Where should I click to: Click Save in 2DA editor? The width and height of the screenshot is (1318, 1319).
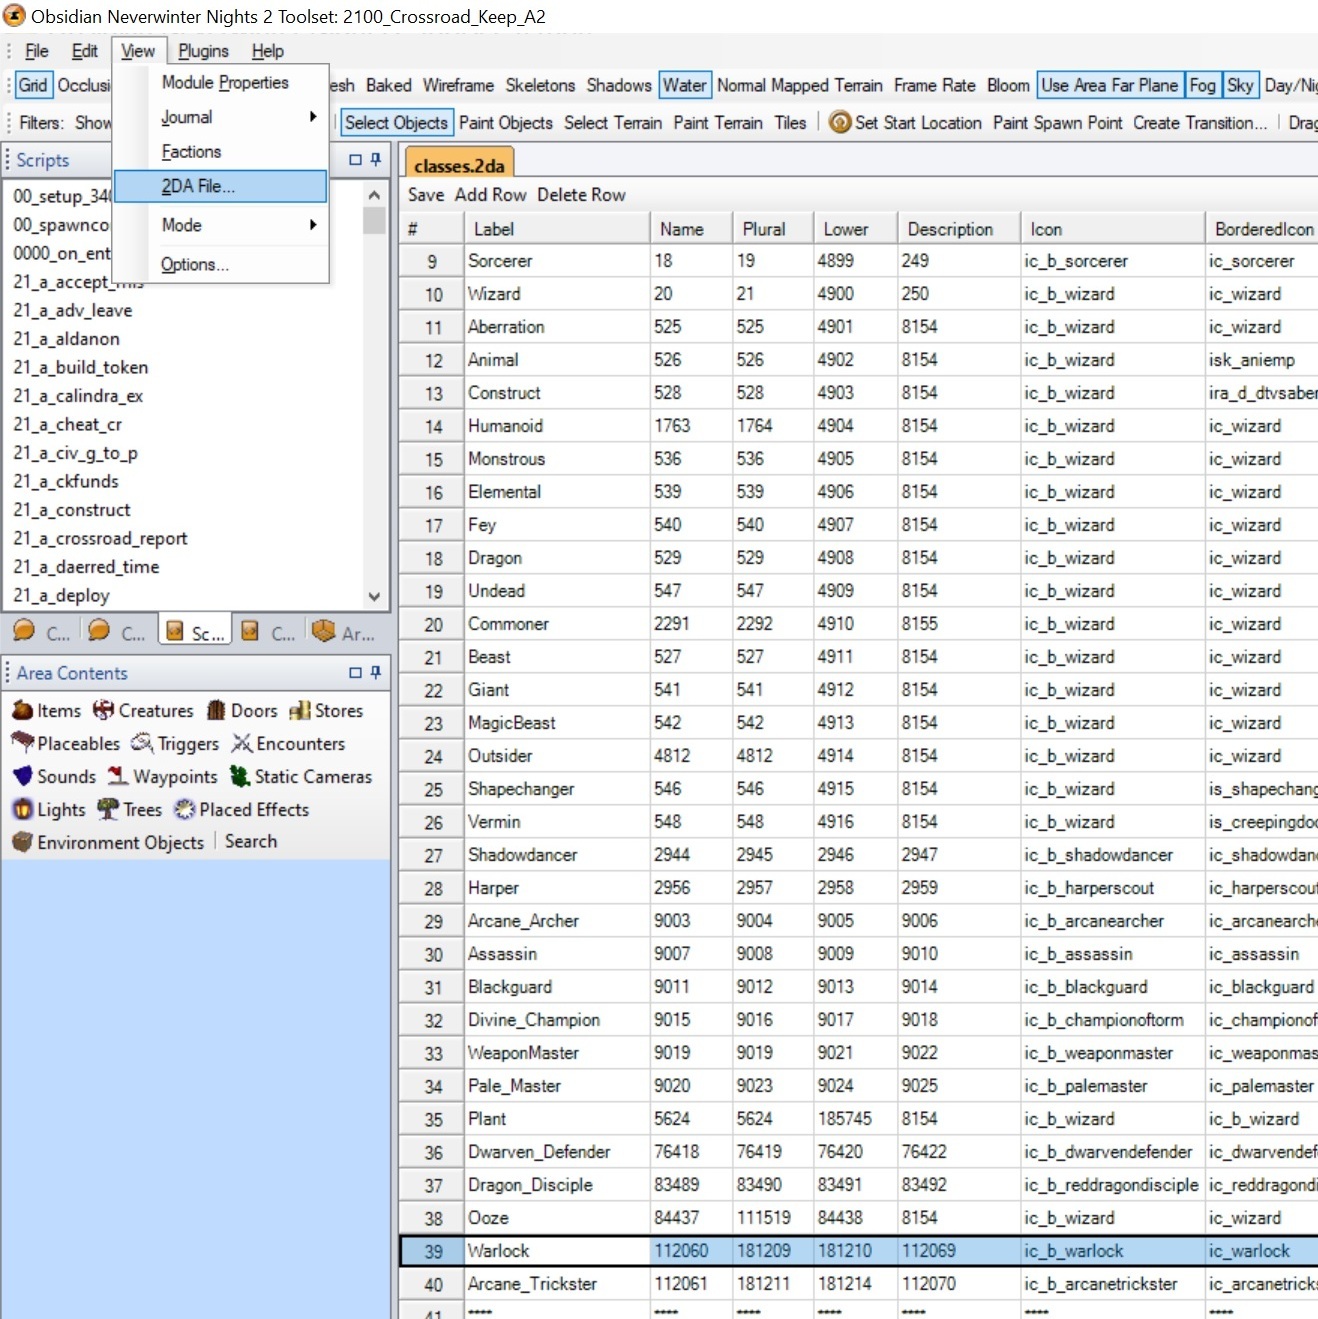click(x=426, y=195)
